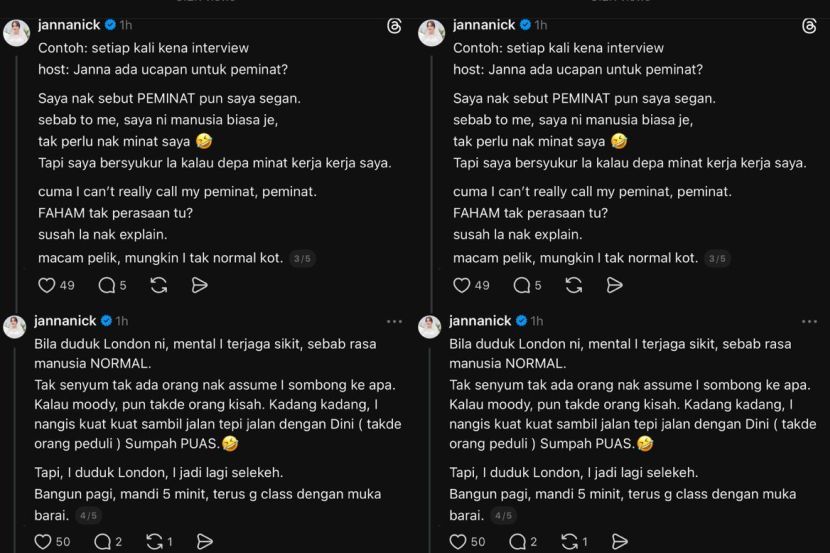Open the jannanick profile link on left interview post
Screen dimensions: 830x553
(x=67, y=25)
